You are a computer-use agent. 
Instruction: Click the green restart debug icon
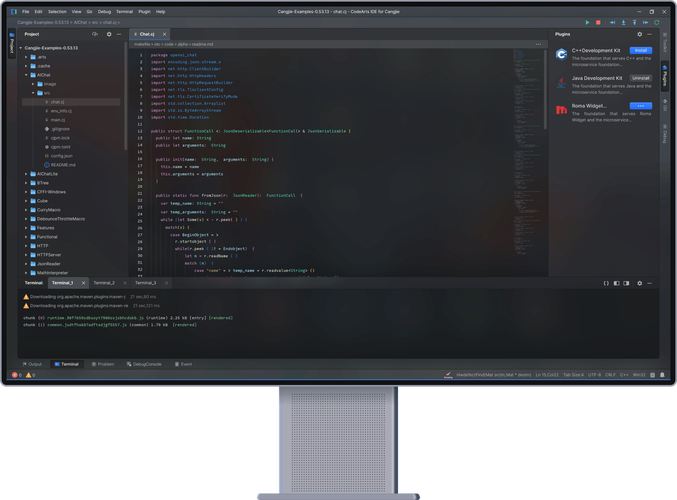coord(657,22)
